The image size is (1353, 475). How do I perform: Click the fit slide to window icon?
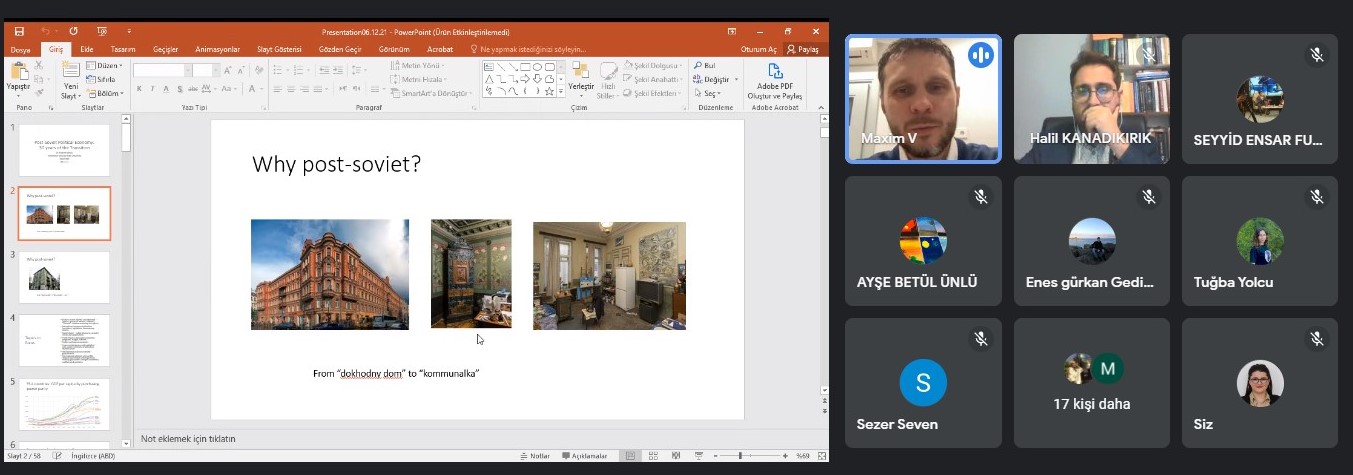click(x=820, y=456)
